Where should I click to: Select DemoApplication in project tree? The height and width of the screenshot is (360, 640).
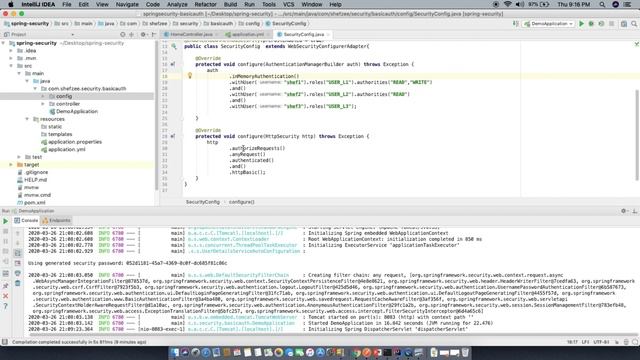click(x=77, y=111)
